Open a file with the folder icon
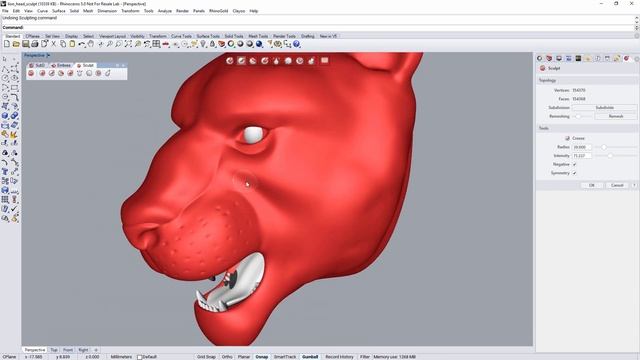 (x=16, y=44)
